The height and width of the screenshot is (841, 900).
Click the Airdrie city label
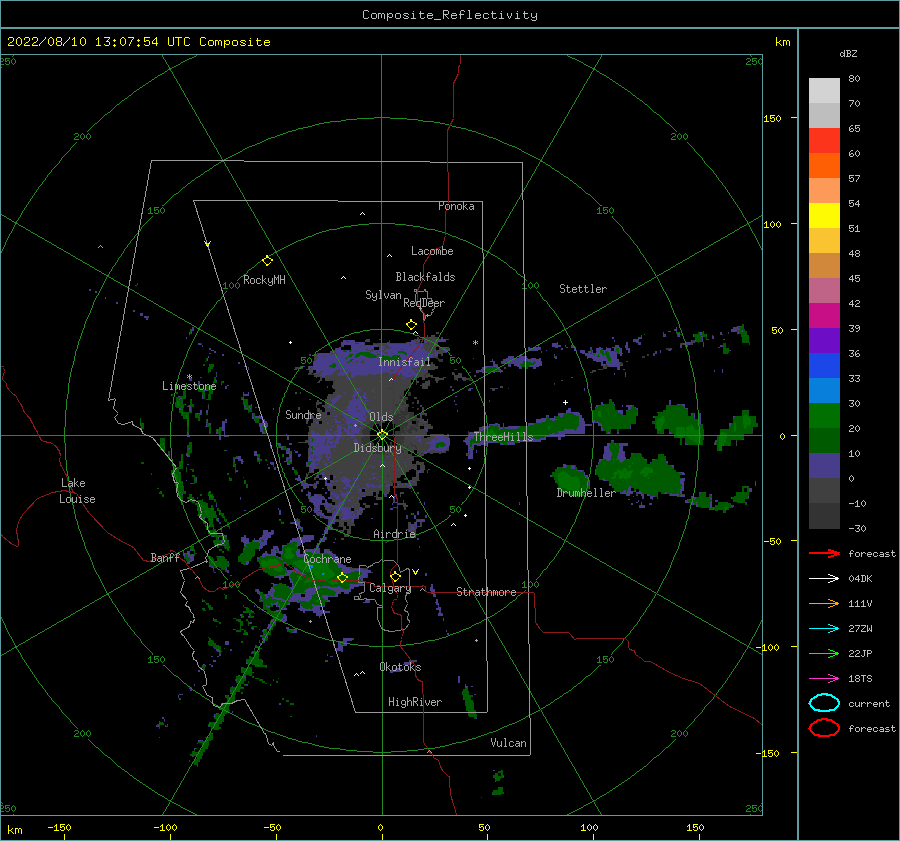394,534
